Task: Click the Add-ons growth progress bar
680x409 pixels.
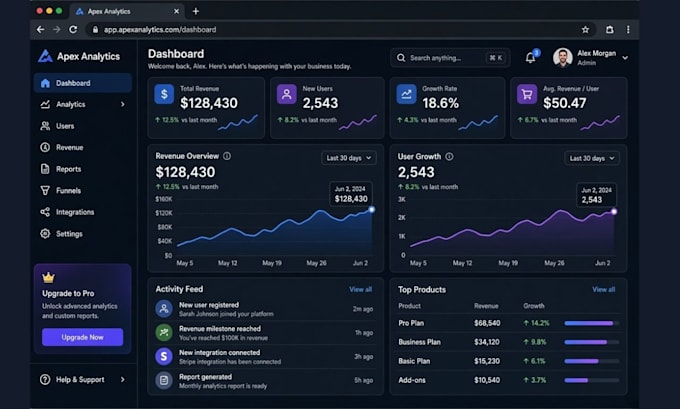Action: (592, 380)
